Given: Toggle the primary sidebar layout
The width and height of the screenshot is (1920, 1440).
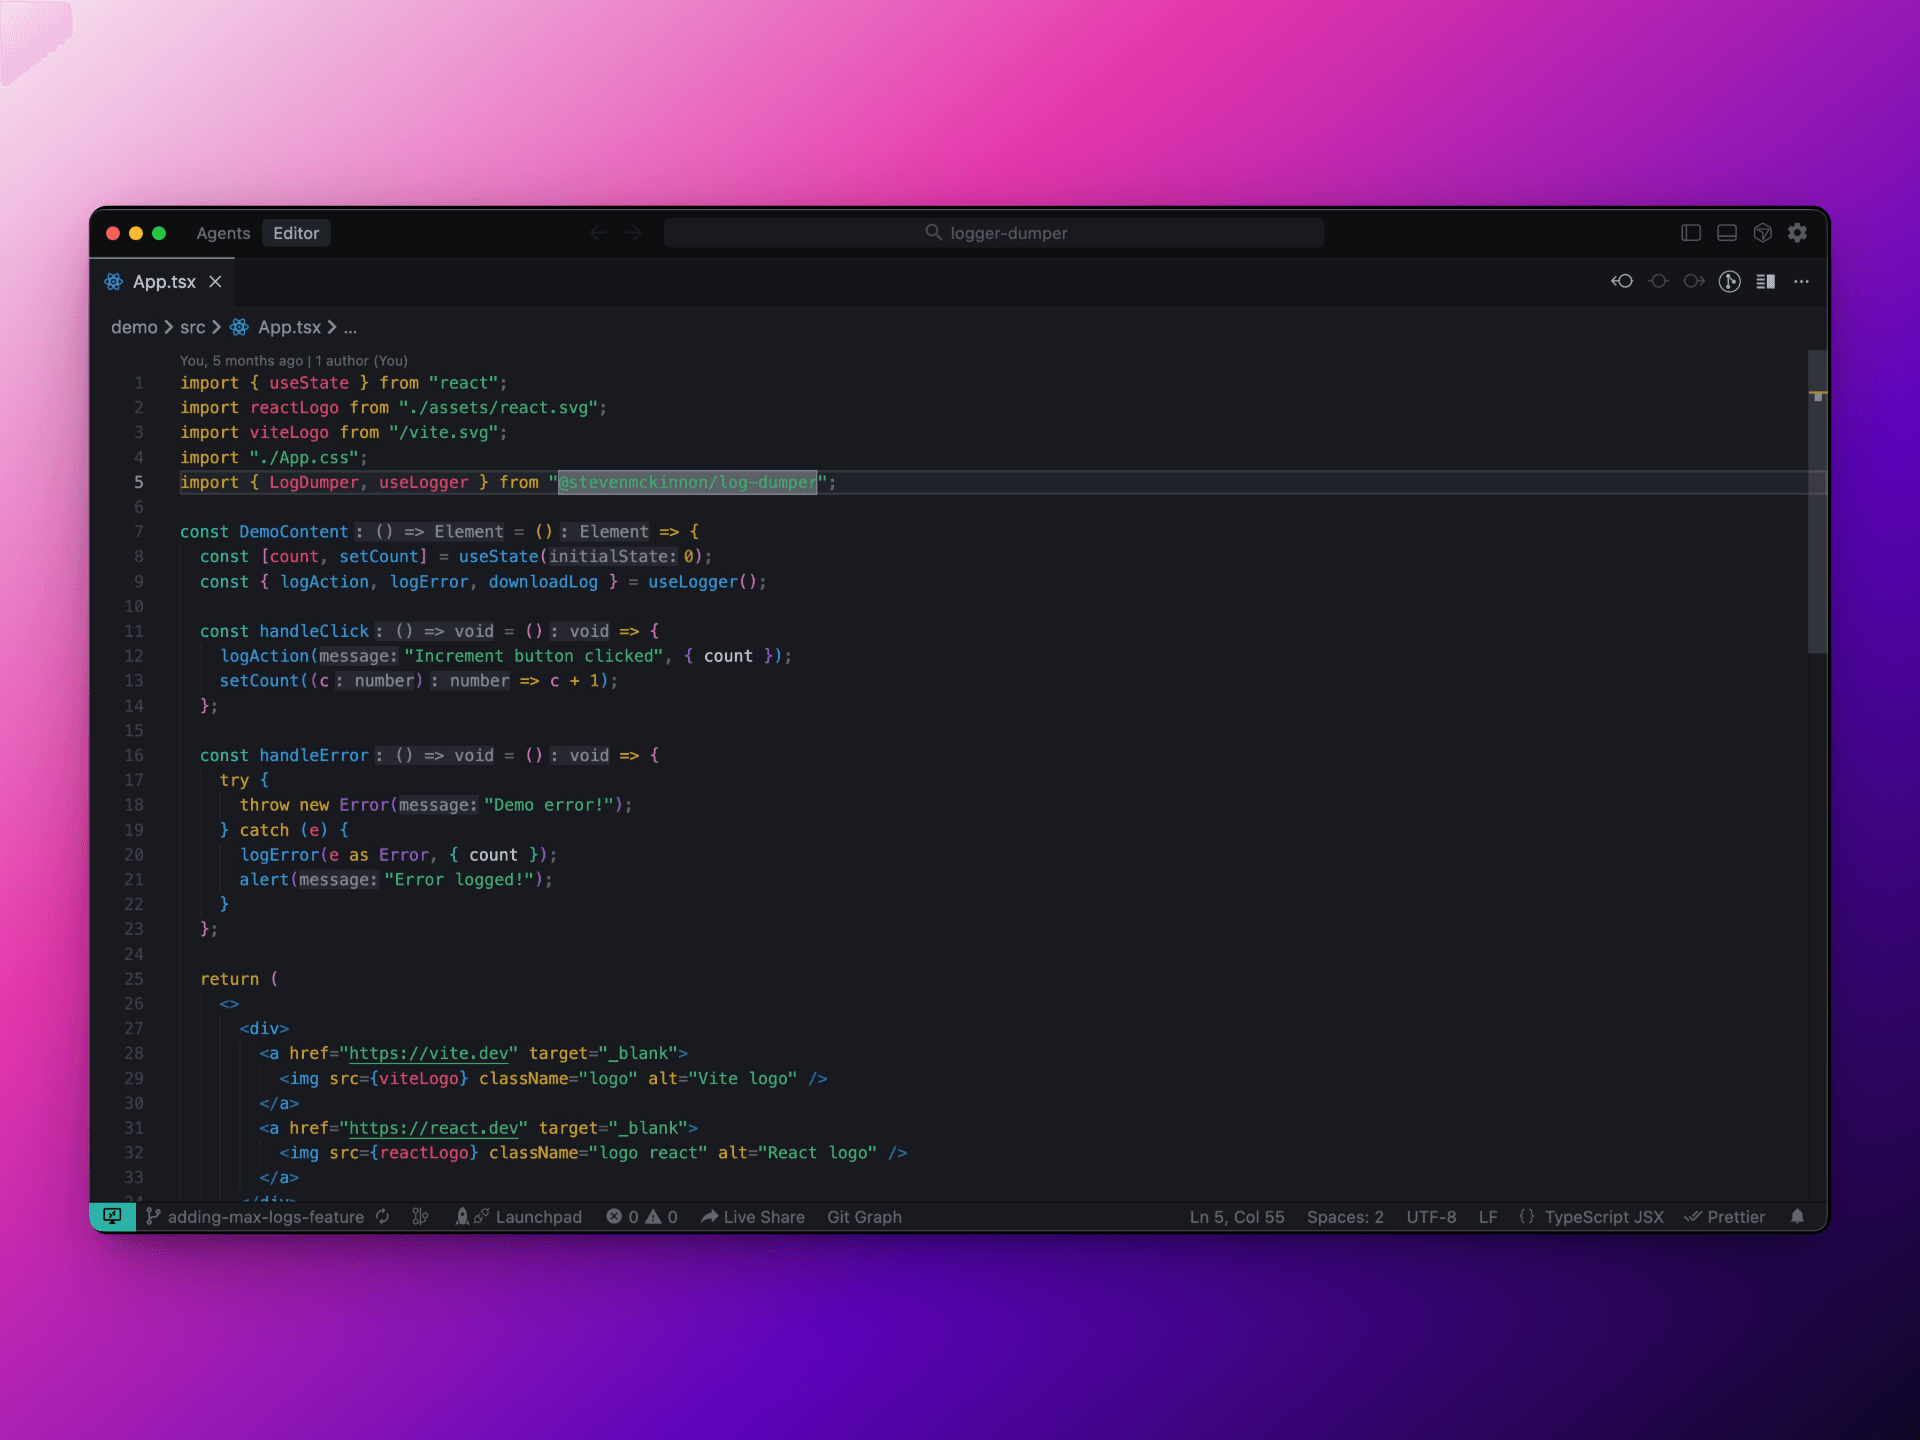Looking at the screenshot, I should [x=1691, y=233].
